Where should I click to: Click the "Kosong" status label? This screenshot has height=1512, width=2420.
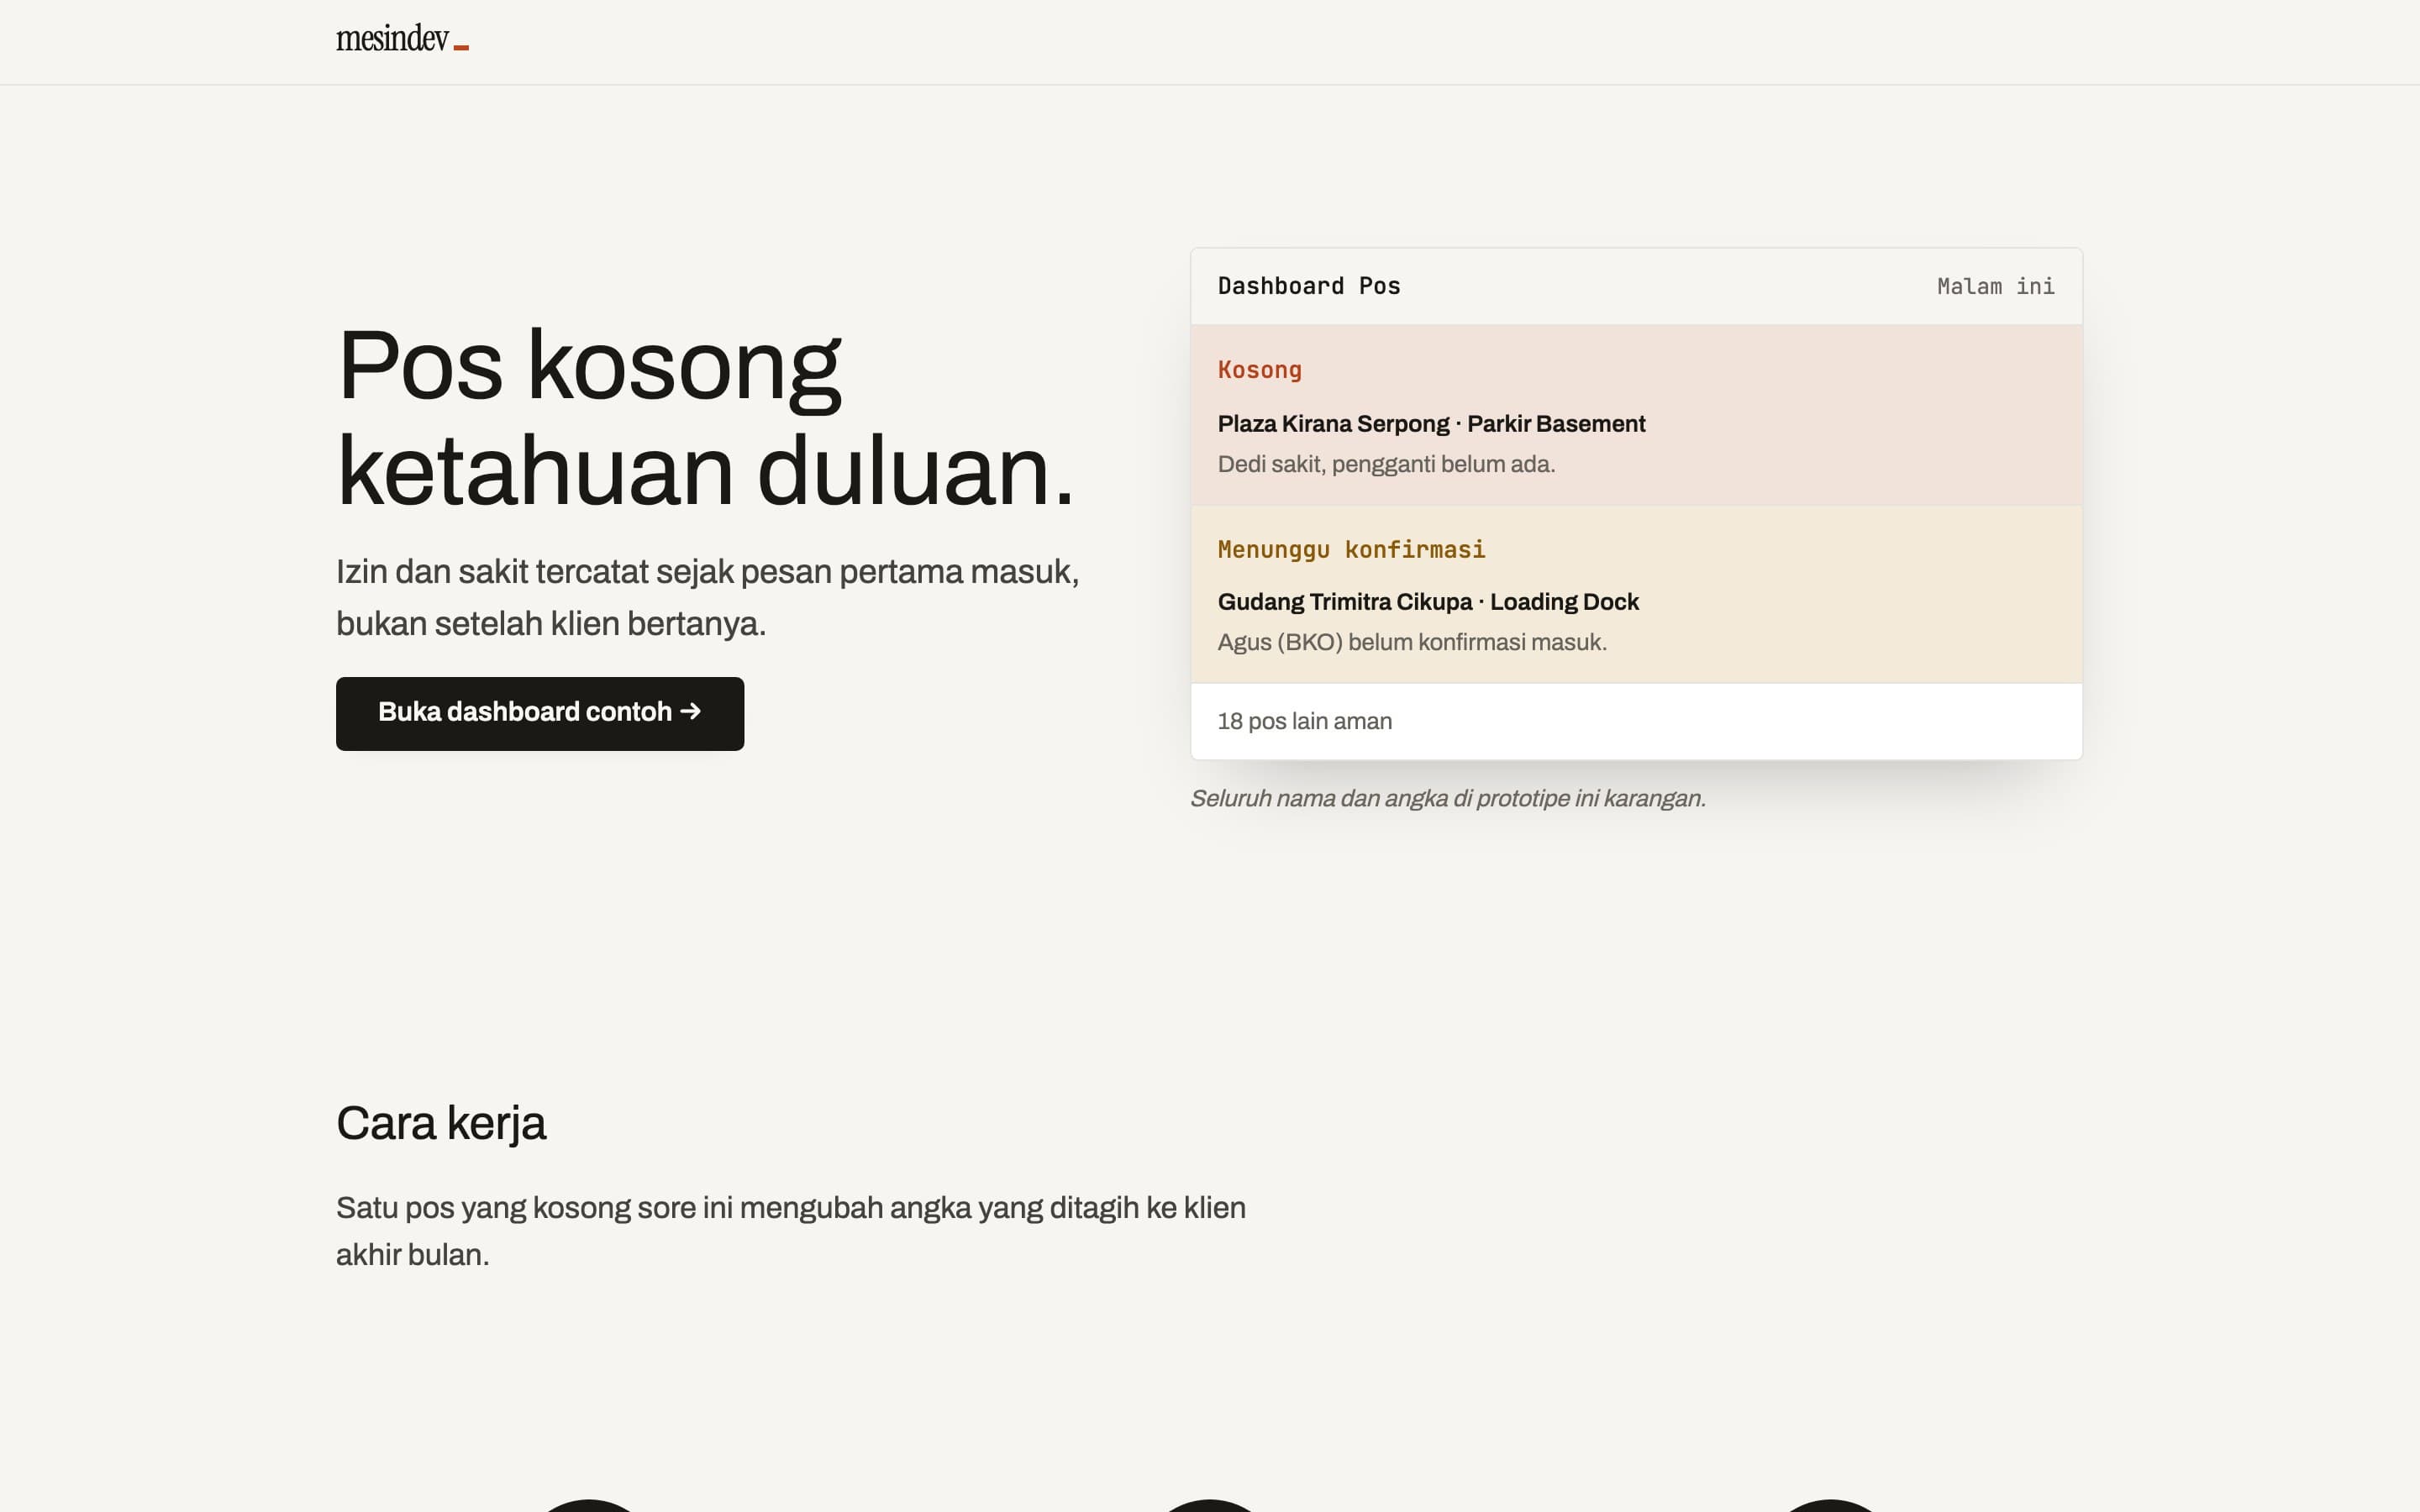tap(1259, 370)
